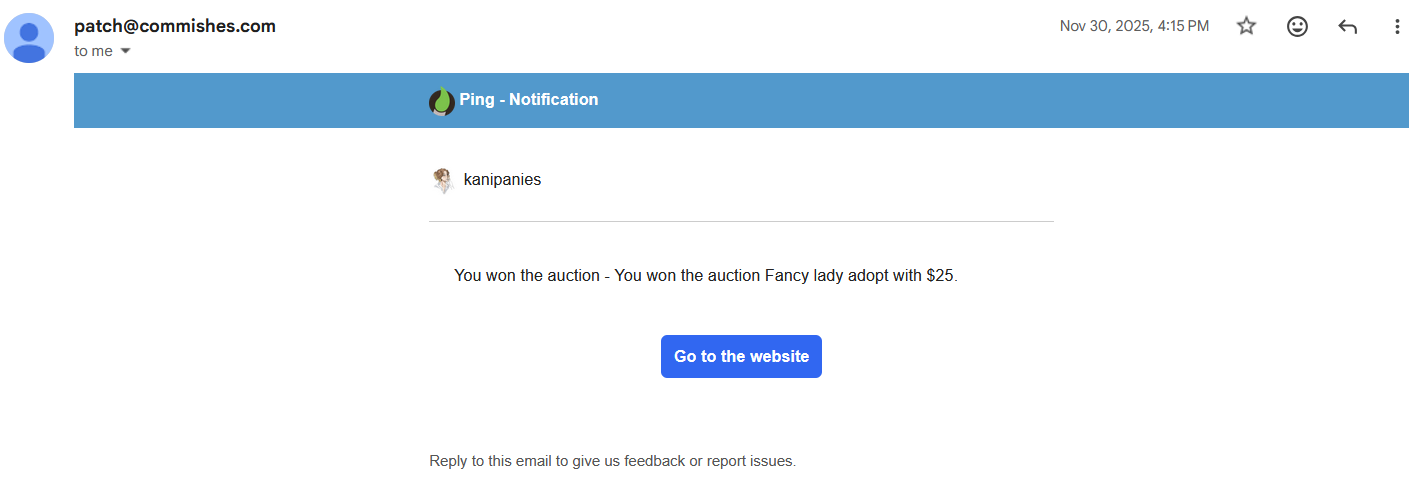This screenshot has height=502, width=1414.
Task: Click the divider line below kanipanies
Action: tap(741, 221)
